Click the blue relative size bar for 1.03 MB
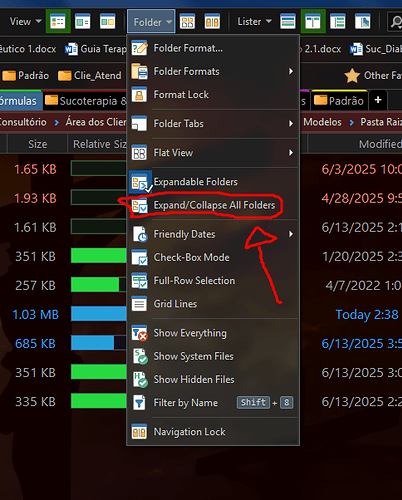Screen dimensions: 402x500 click(x=99, y=314)
